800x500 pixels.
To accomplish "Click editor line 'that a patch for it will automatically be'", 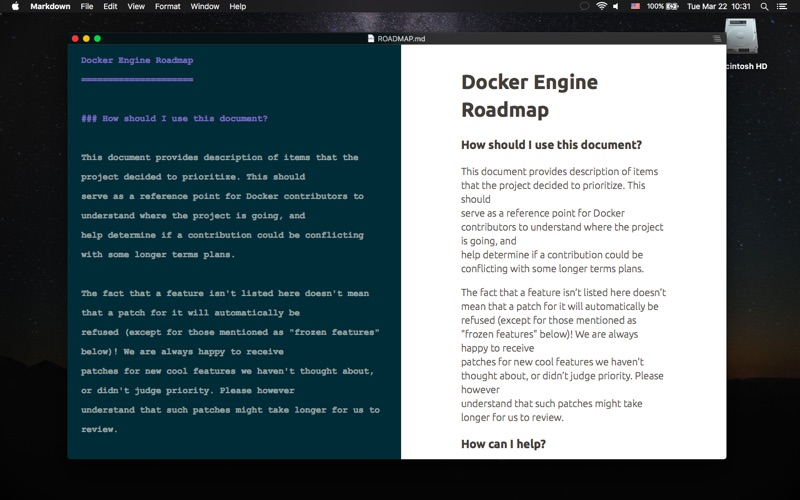I will [x=190, y=312].
